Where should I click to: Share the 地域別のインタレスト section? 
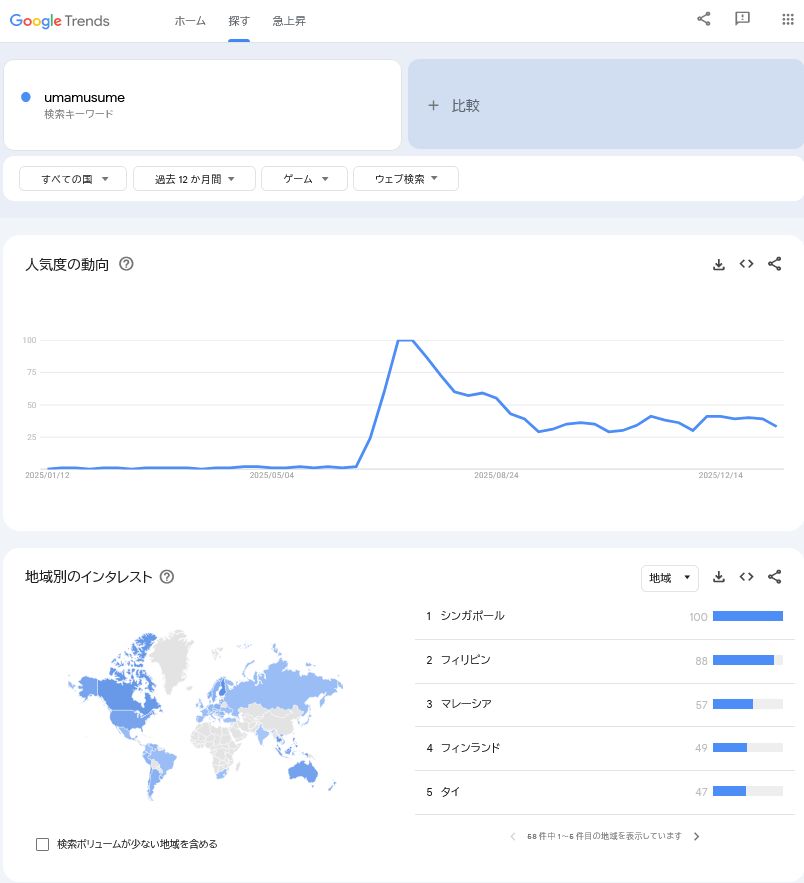tap(774, 577)
